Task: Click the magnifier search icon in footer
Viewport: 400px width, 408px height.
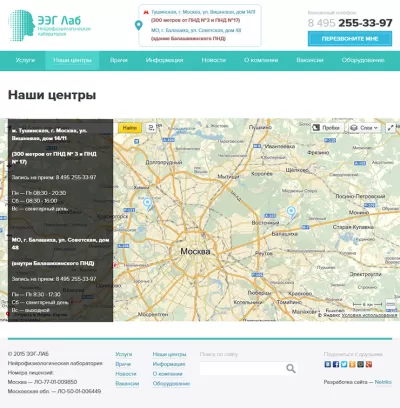Action: (x=291, y=368)
